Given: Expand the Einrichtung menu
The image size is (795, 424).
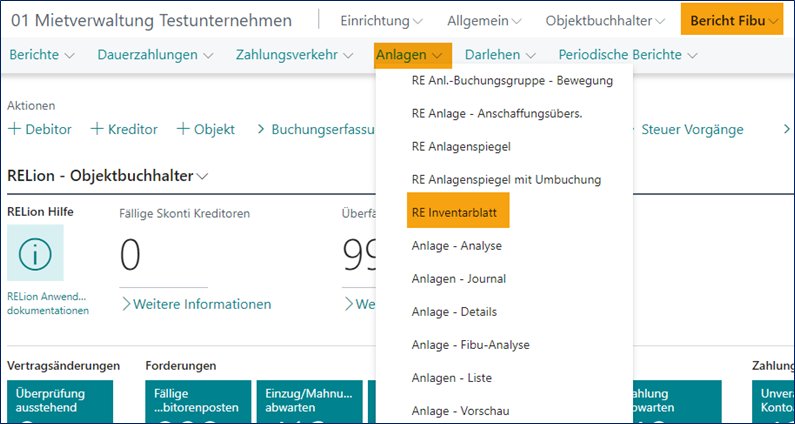Looking at the screenshot, I should [381, 21].
